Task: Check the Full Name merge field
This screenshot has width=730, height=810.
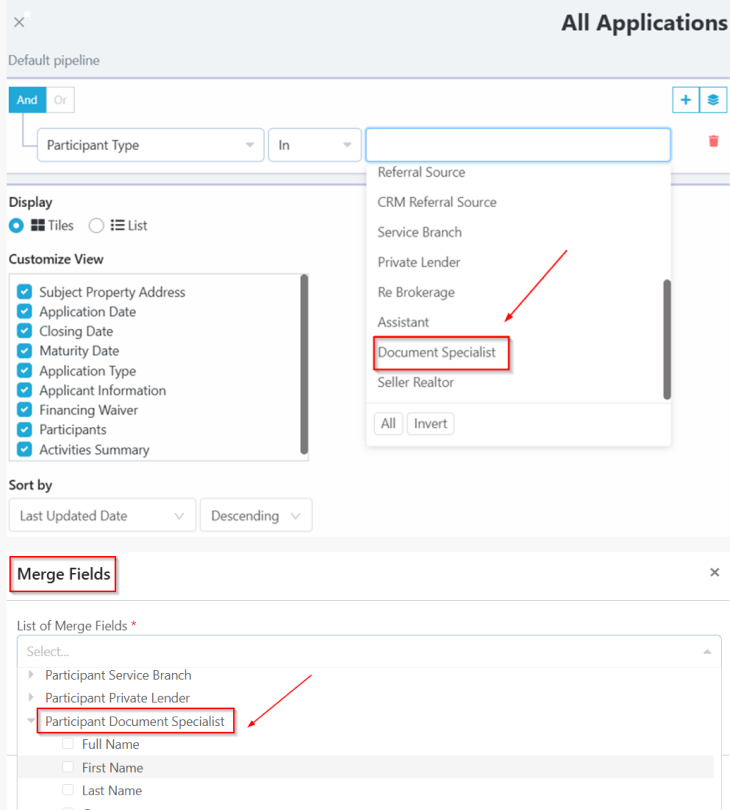Action: [68, 744]
